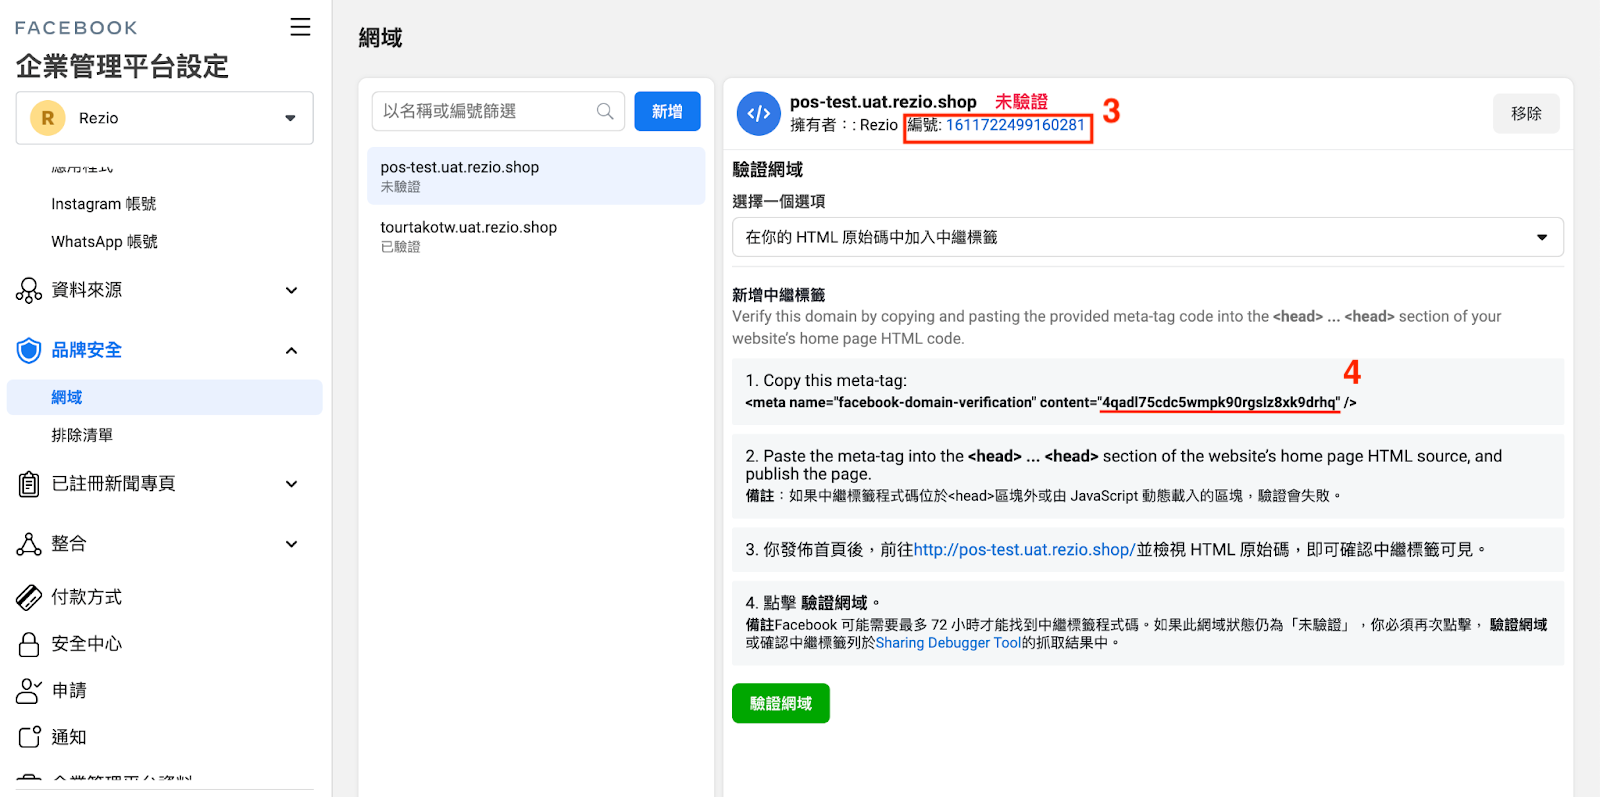Click the notifications icon
Viewport: 1600px width, 797px height.
click(x=29, y=737)
